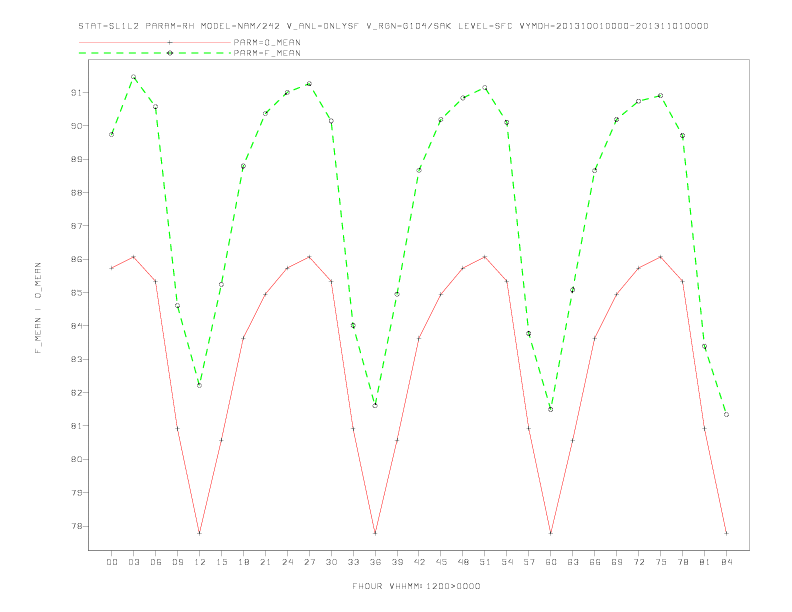Click the y-axis tick label 79
The width and height of the screenshot is (792, 612).
click(x=76, y=492)
